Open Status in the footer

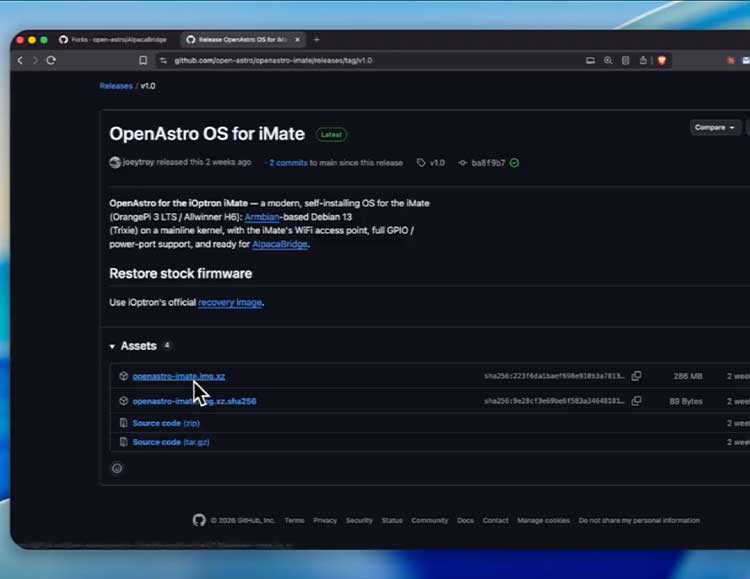(x=392, y=520)
